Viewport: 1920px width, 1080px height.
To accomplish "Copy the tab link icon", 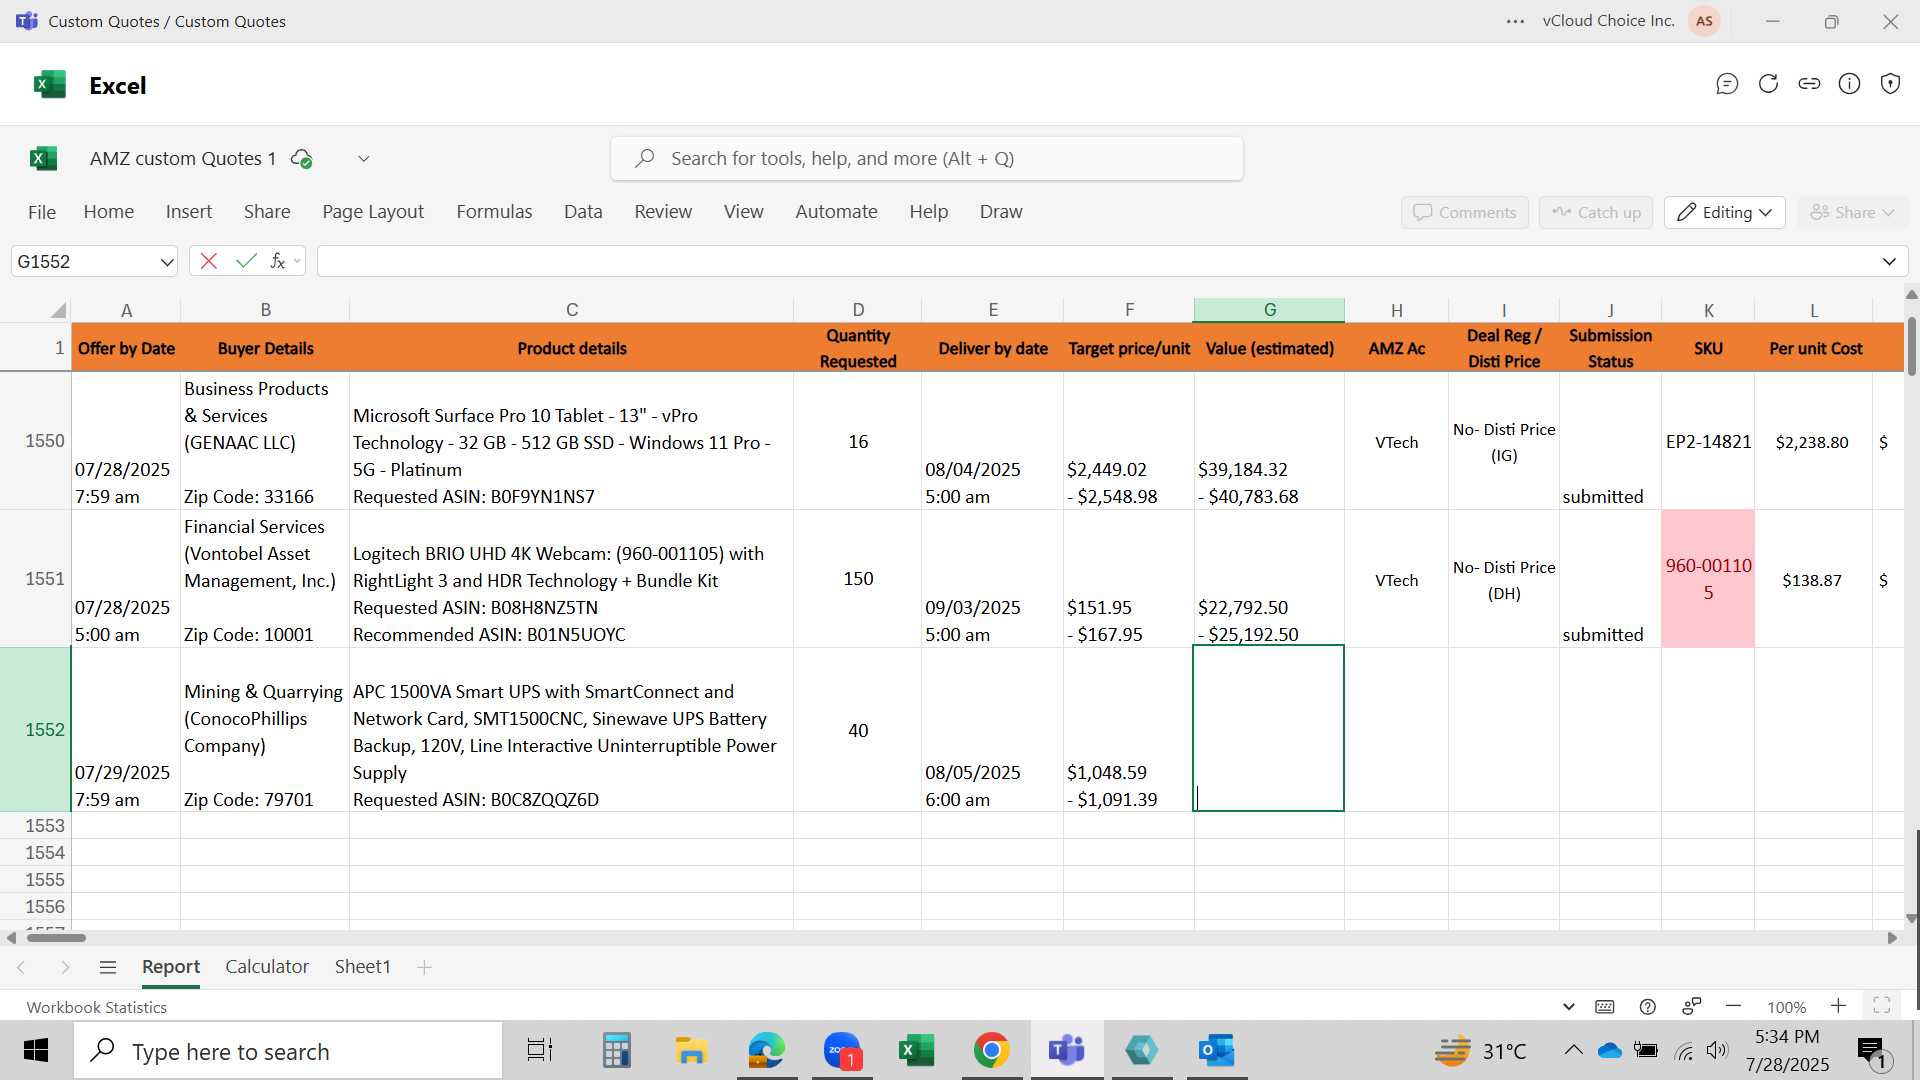I will tap(1809, 84).
